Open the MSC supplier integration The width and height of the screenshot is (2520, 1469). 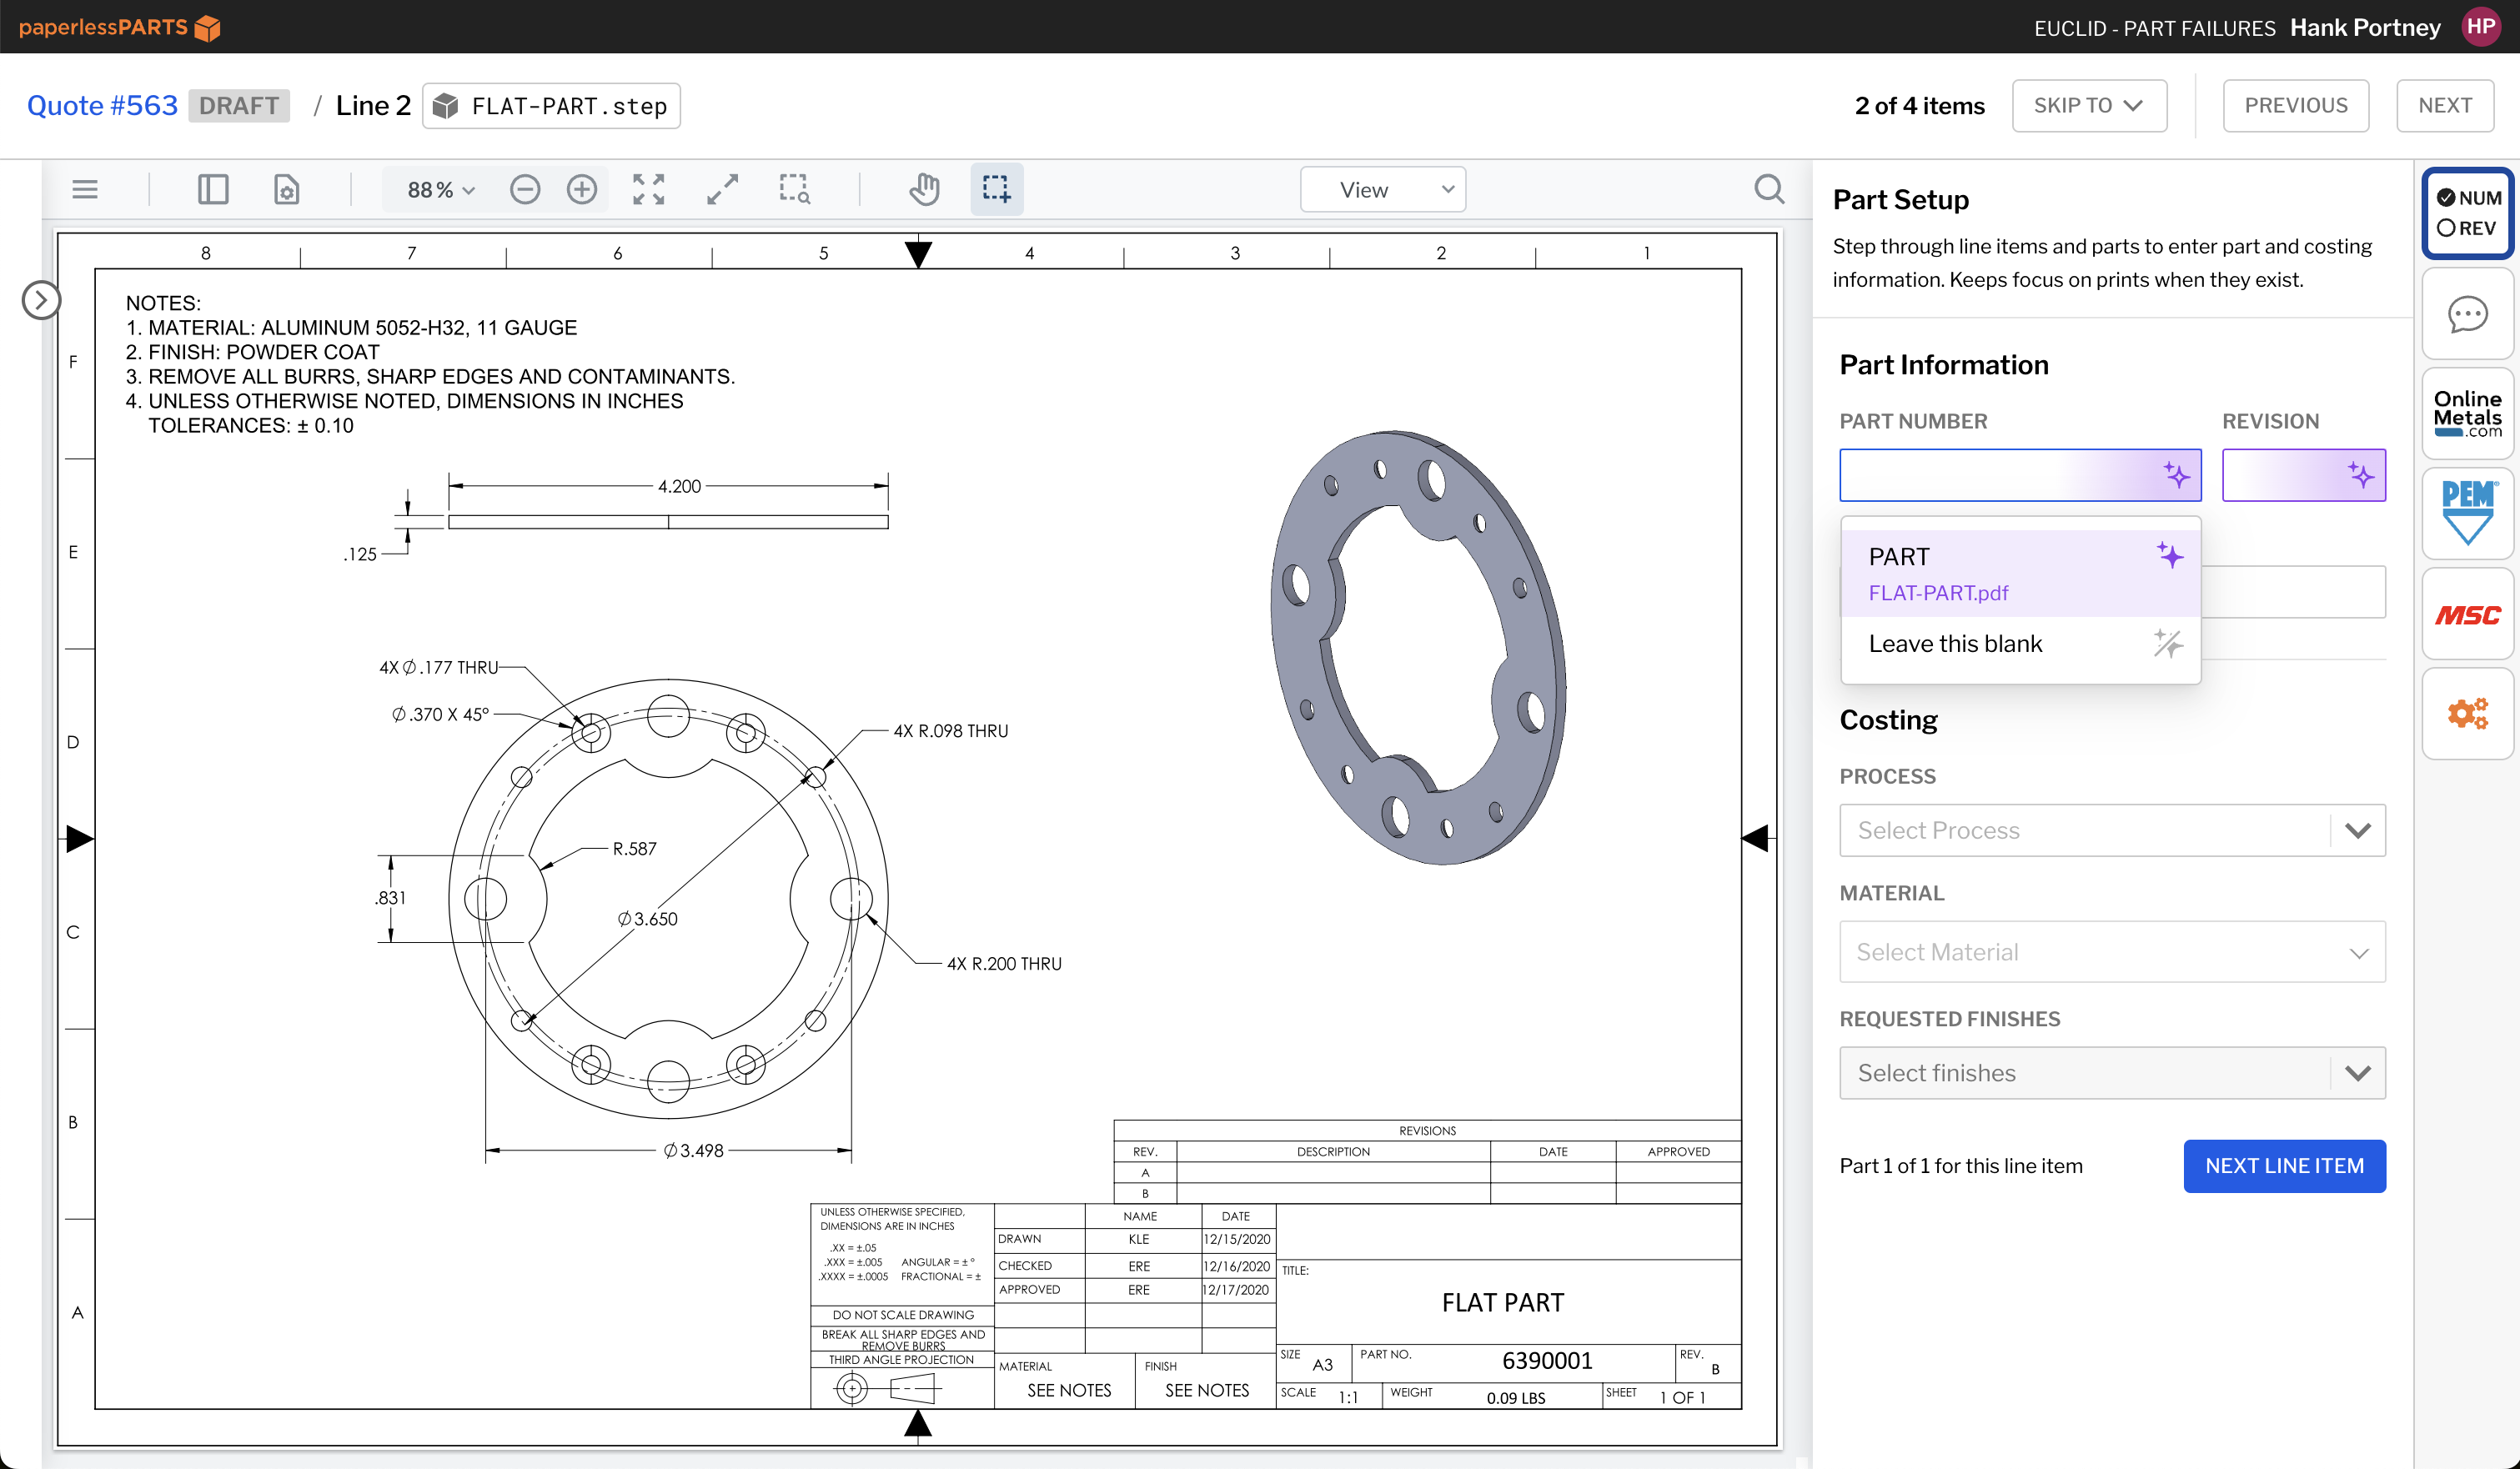pos(2468,614)
